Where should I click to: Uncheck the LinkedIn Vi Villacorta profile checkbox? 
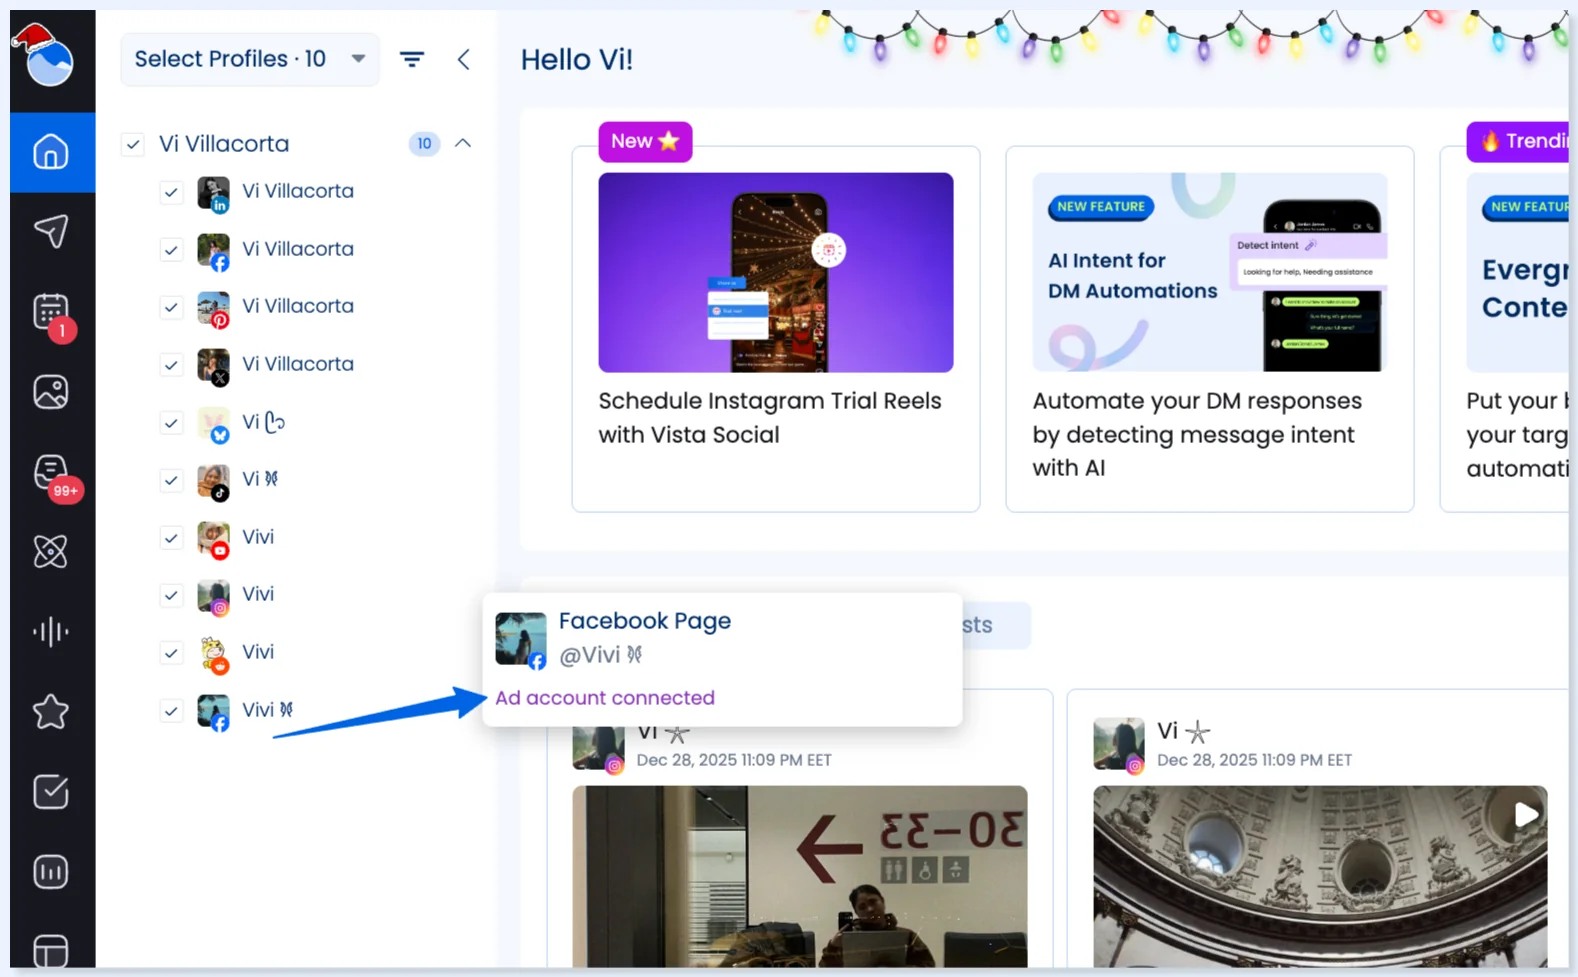point(171,192)
